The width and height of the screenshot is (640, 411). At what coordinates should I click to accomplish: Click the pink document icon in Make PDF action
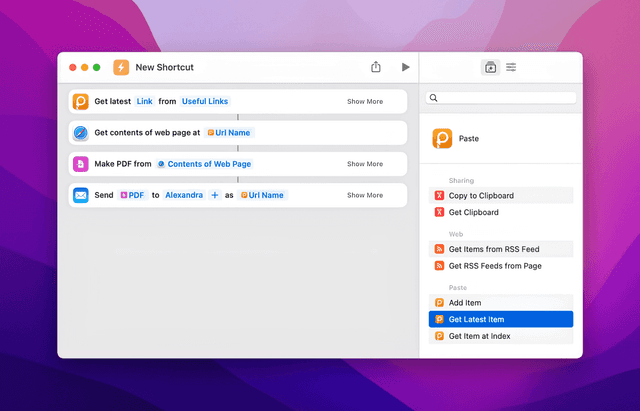(81, 164)
